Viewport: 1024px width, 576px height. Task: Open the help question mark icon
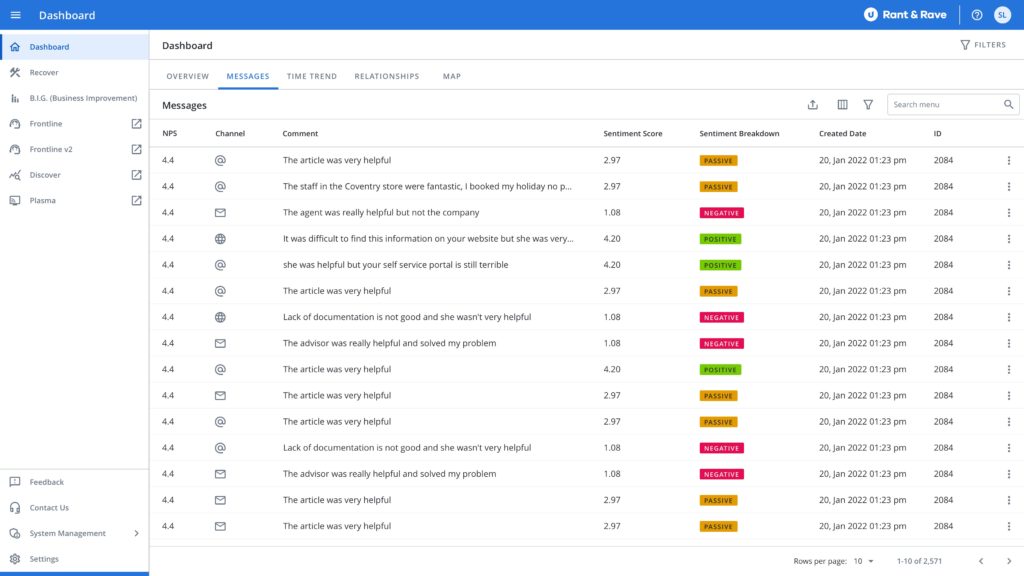(x=976, y=15)
